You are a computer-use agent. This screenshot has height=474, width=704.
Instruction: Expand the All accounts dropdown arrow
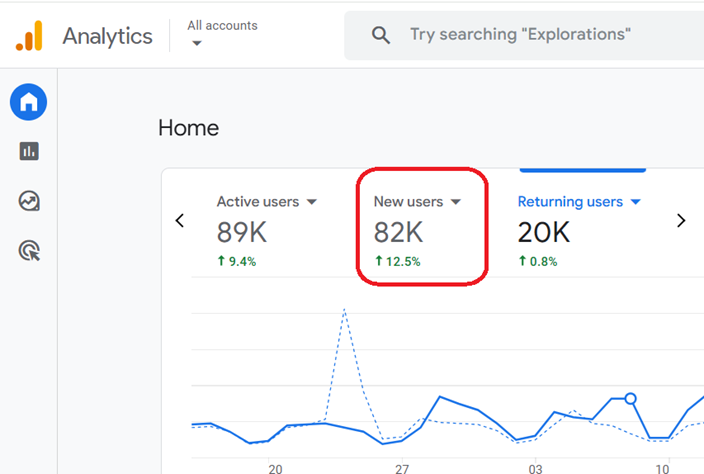197,43
